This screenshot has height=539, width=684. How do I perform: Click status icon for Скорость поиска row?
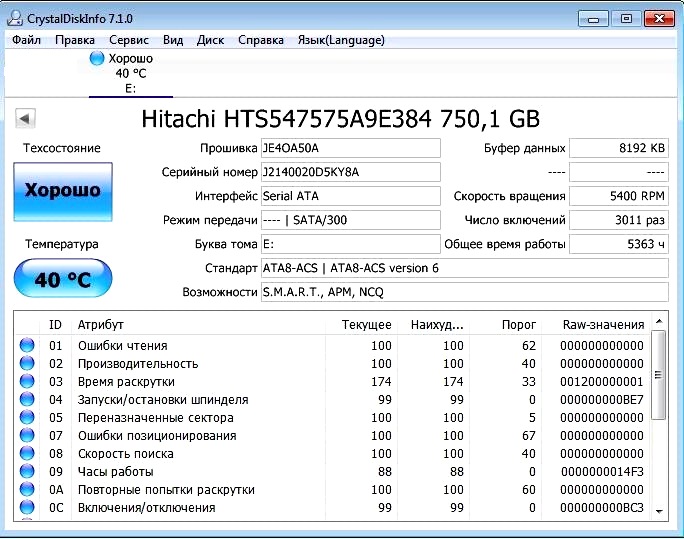coord(27,453)
